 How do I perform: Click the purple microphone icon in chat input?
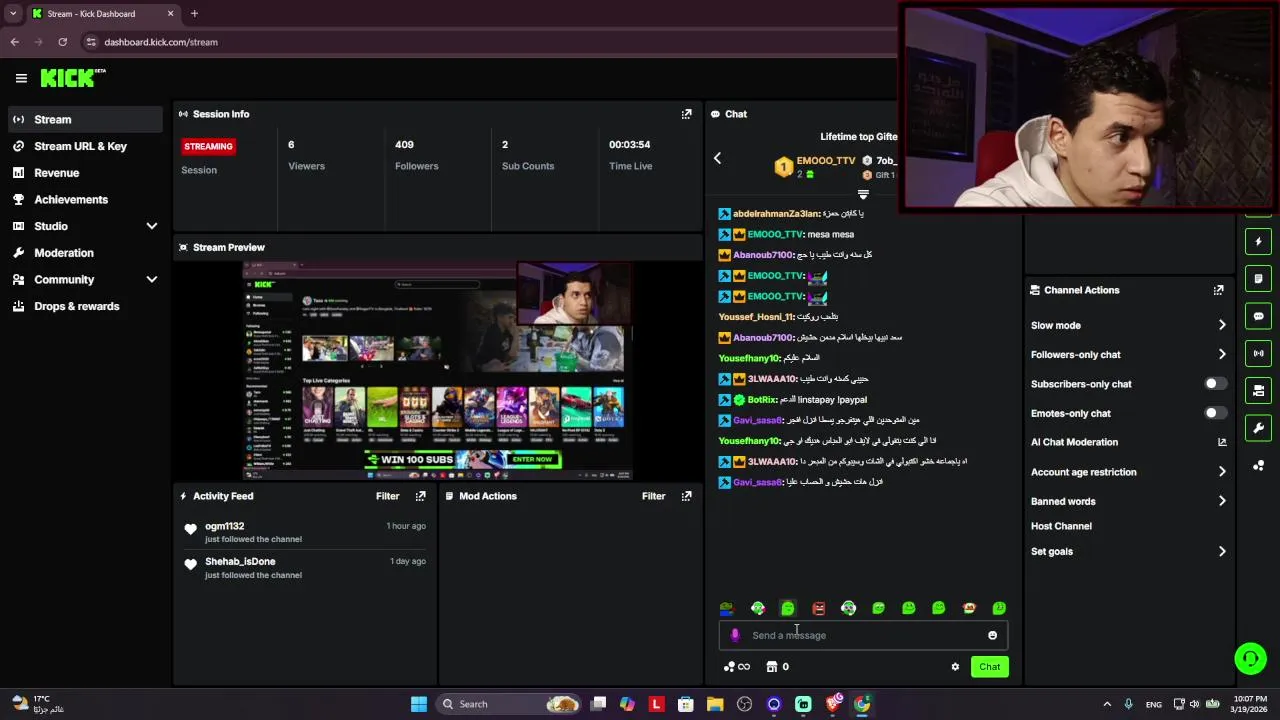click(735, 635)
